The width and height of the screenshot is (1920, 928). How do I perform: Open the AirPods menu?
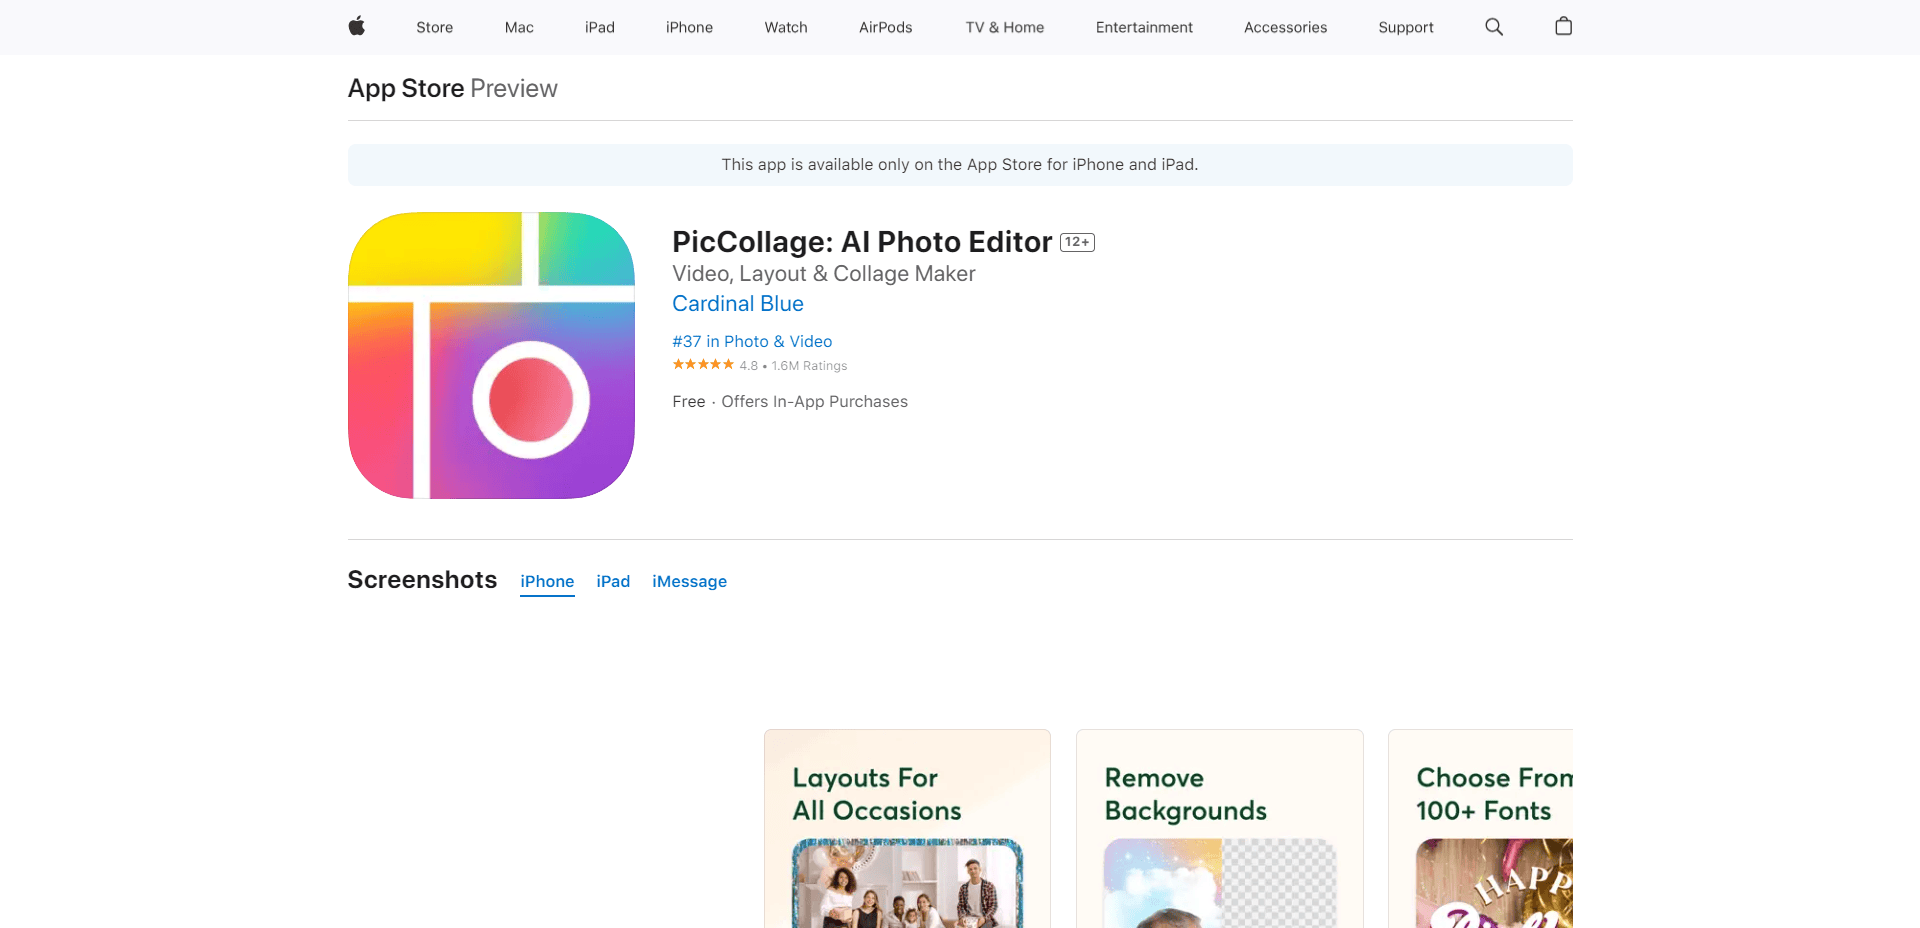point(886,27)
